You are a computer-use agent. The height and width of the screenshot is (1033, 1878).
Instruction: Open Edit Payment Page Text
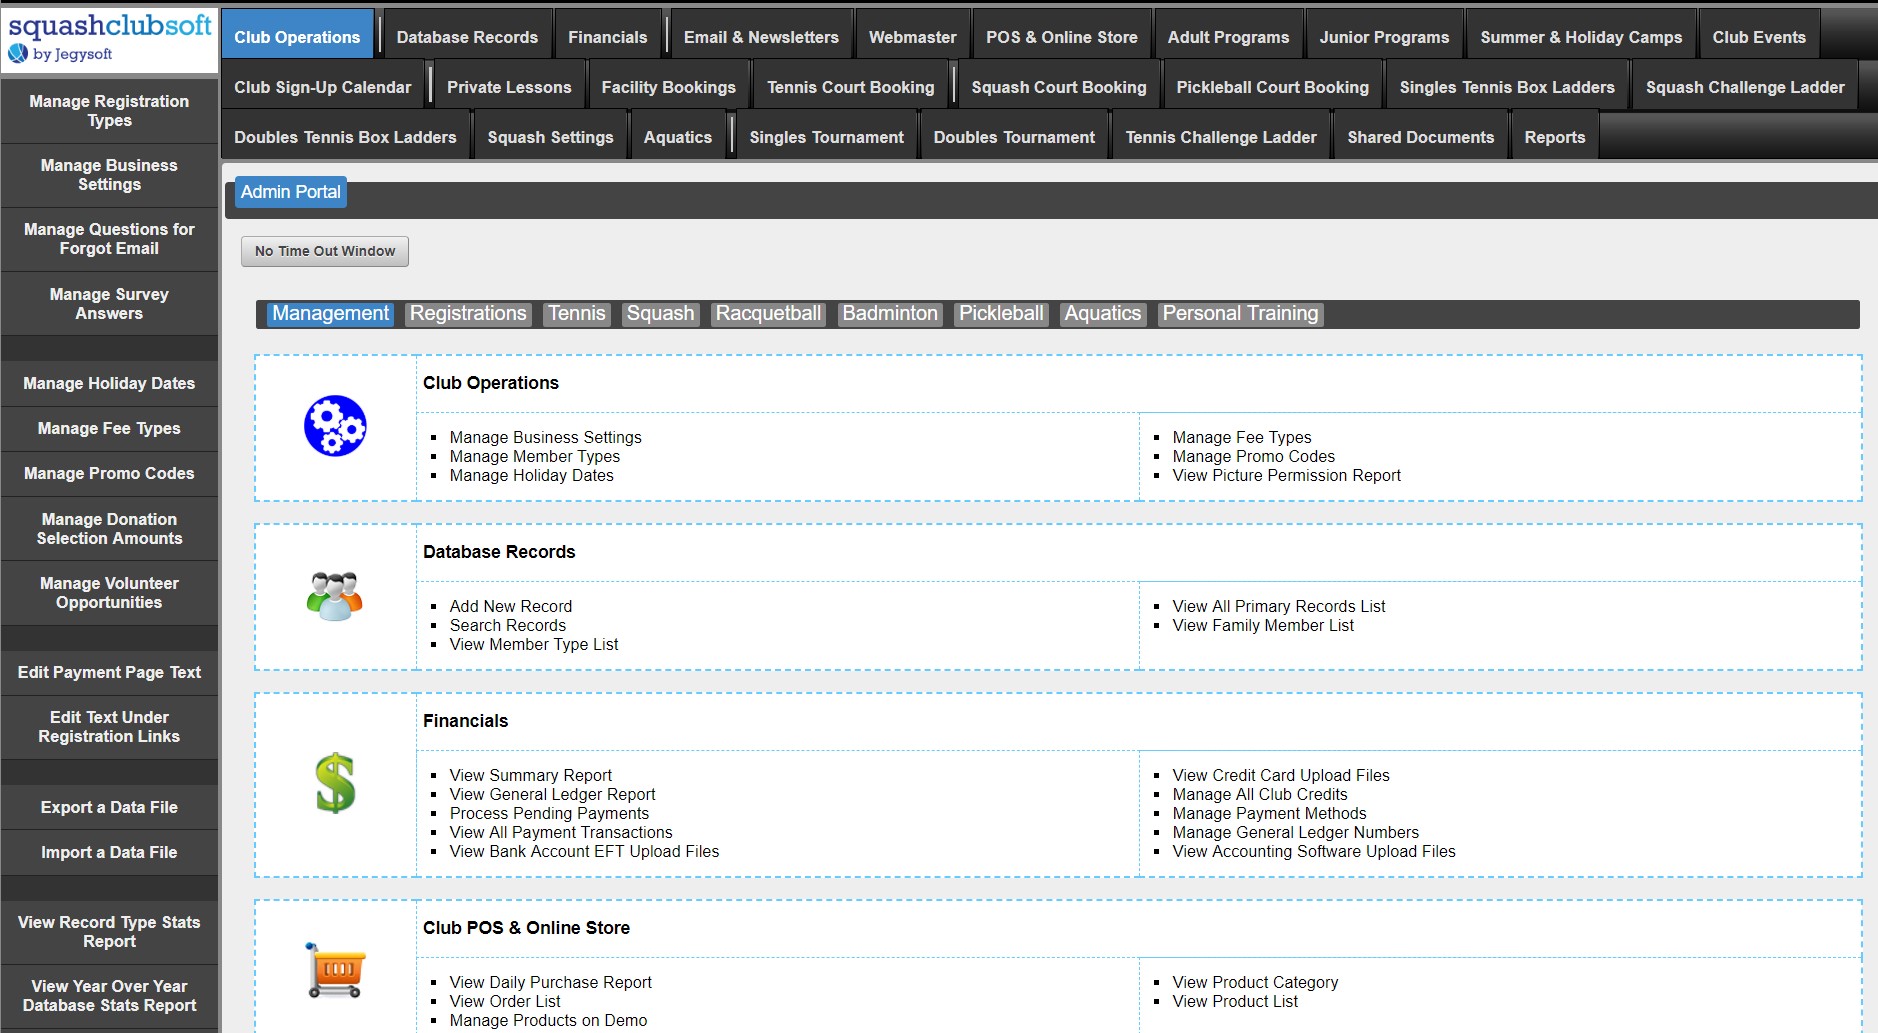(109, 672)
